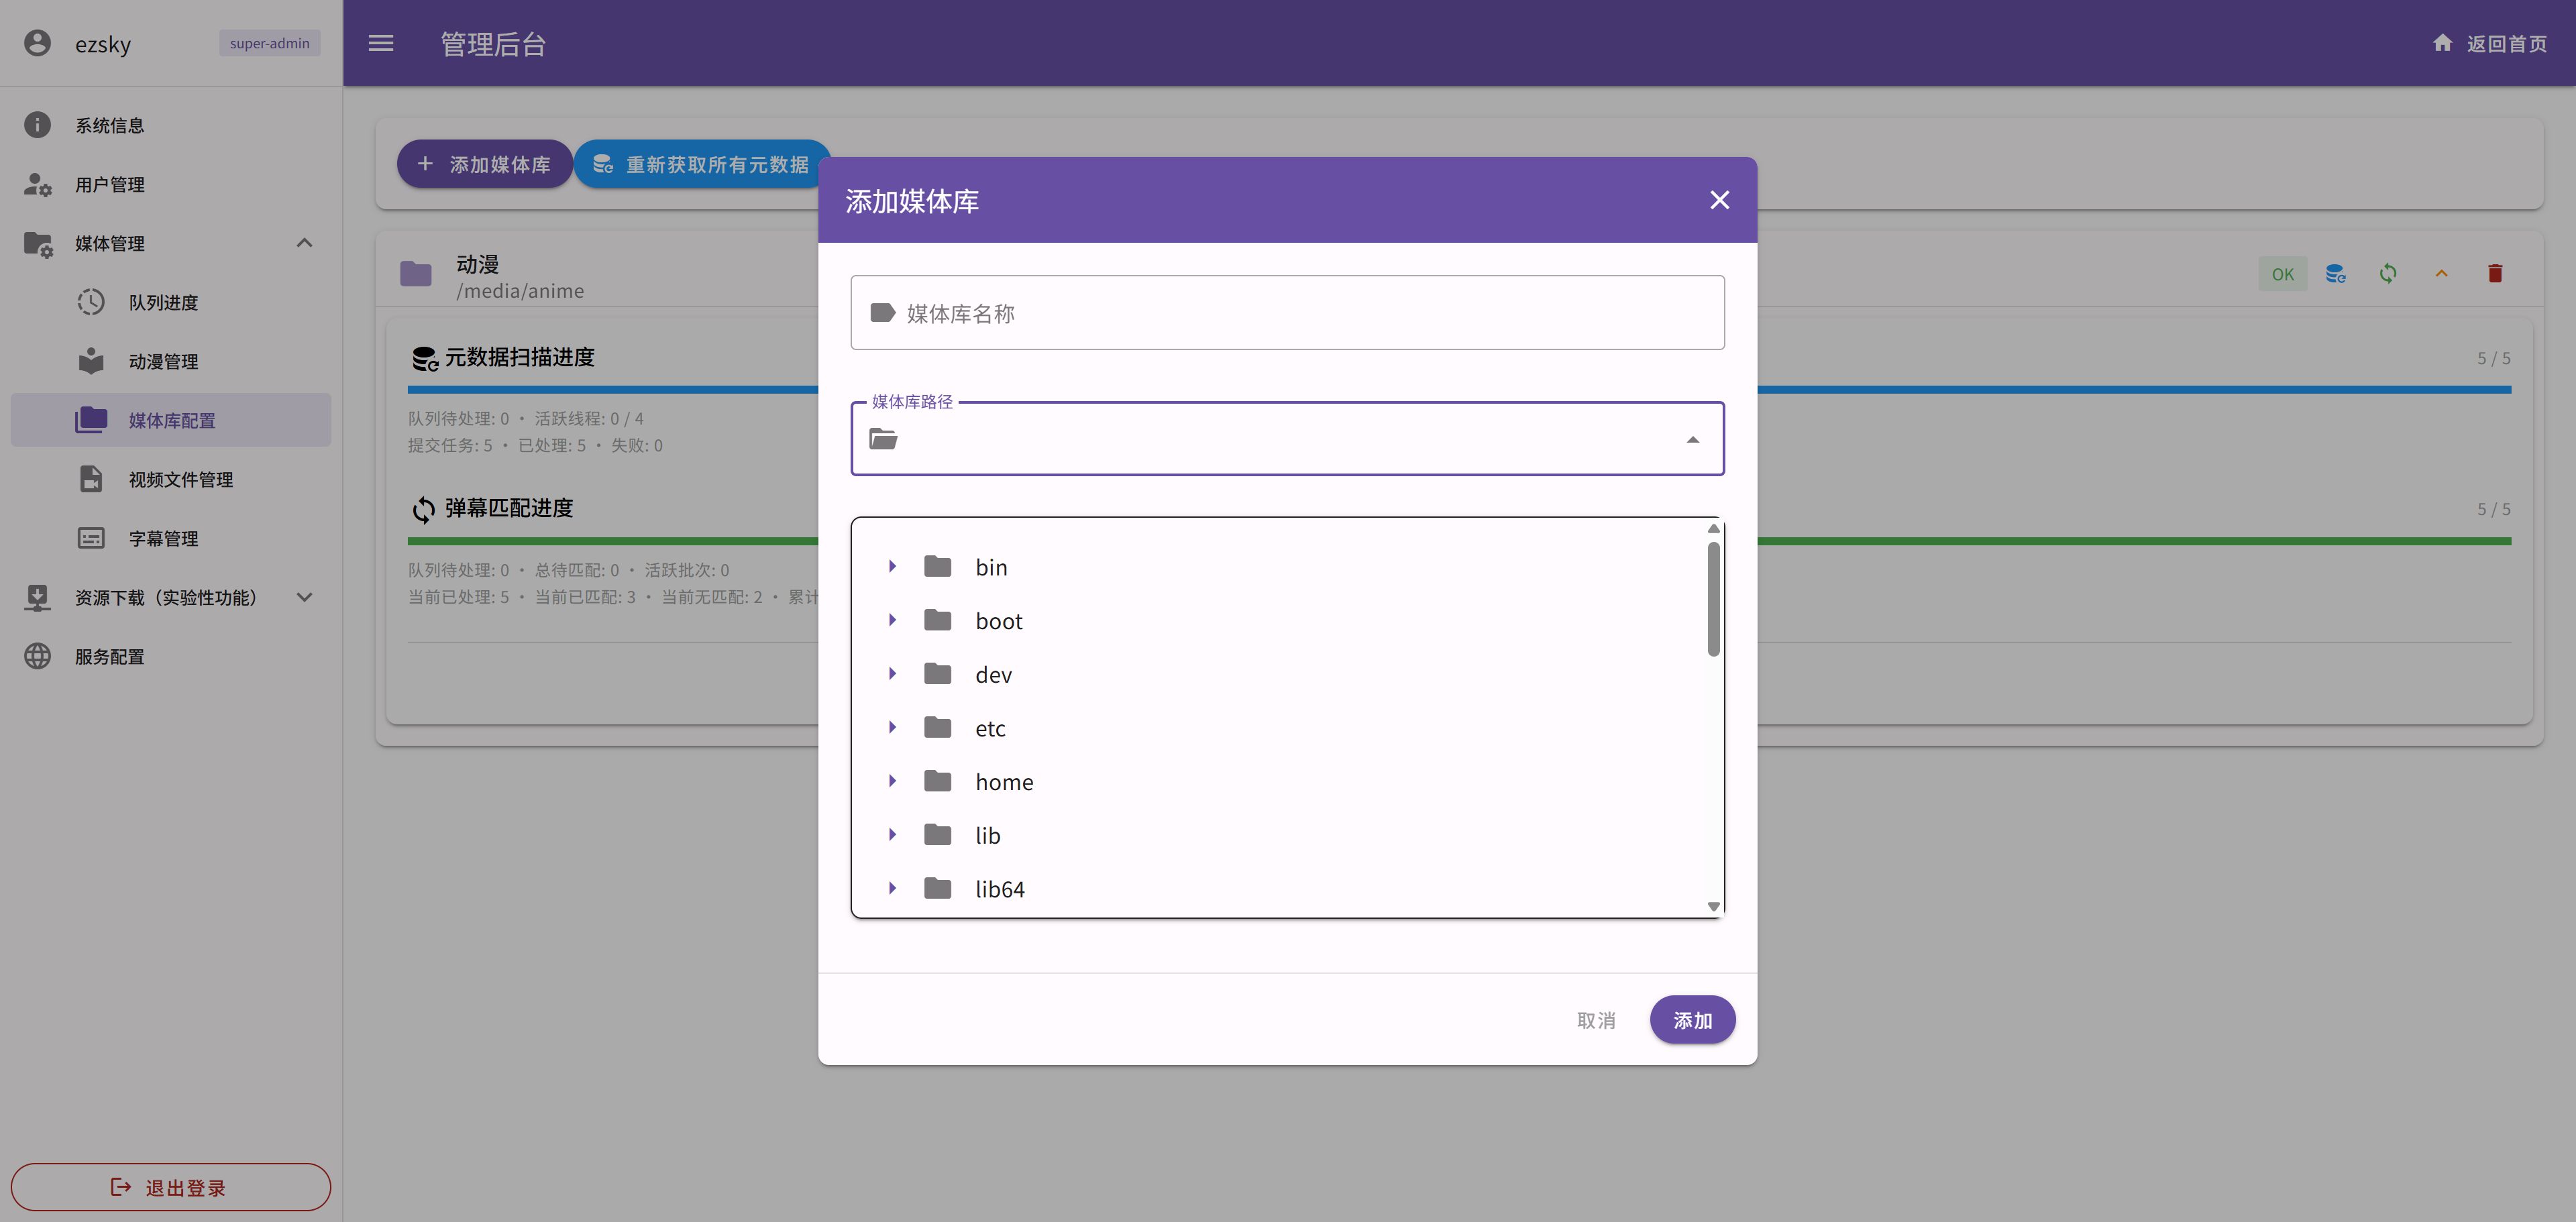Select the etc folder in tree
The height and width of the screenshot is (1222, 2576).
click(x=990, y=728)
